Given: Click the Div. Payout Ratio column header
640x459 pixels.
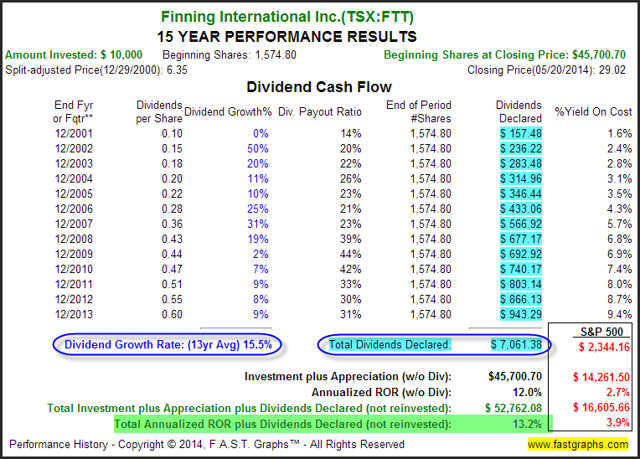Looking at the screenshot, I should (320, 112).
